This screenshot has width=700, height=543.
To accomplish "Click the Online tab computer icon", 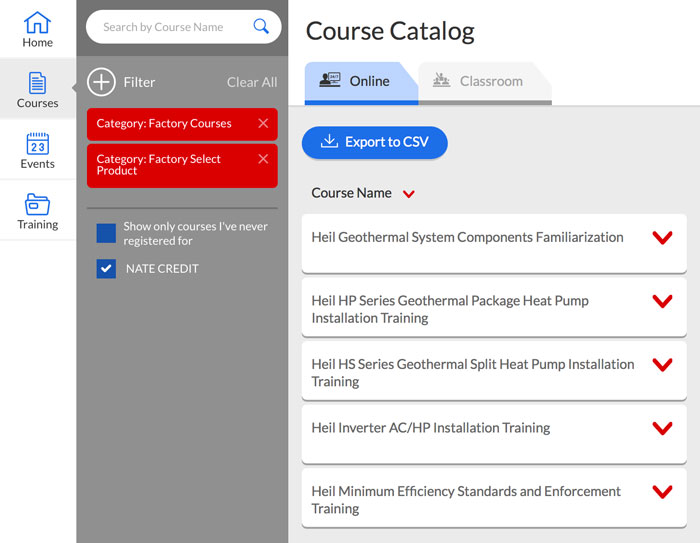I will pyautogui.click(x=330, y=80).
